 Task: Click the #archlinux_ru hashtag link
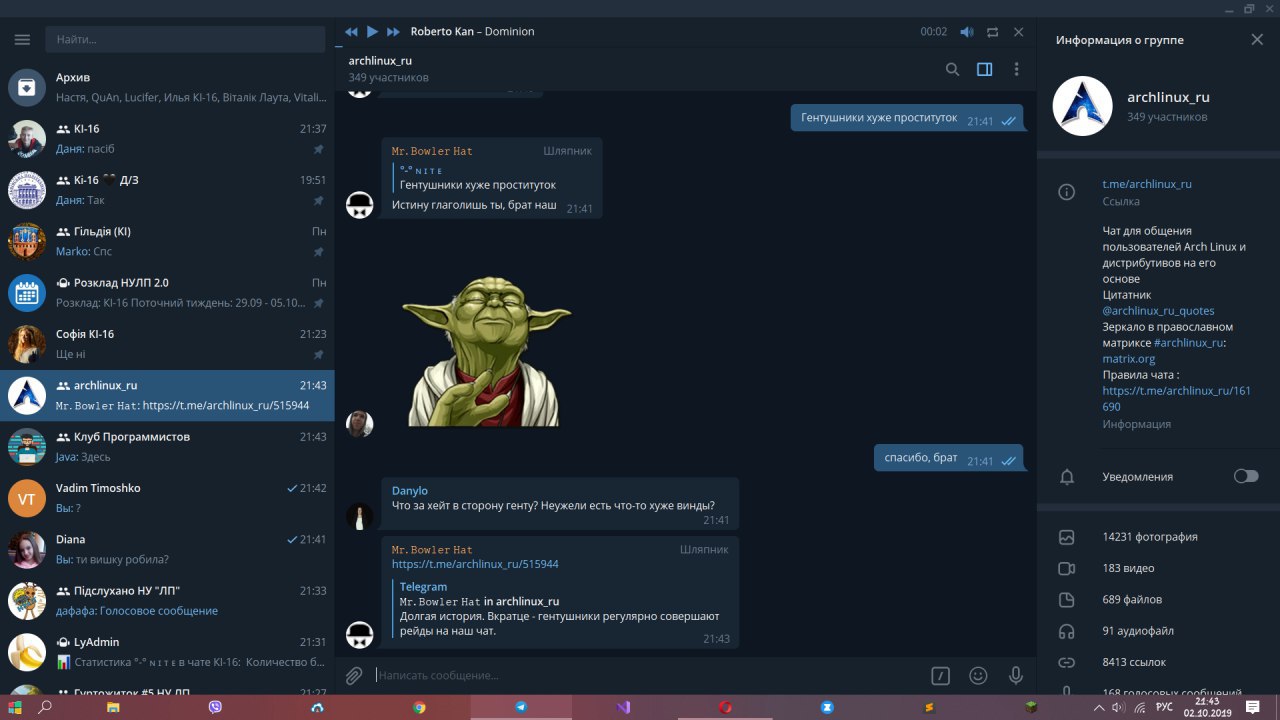click(1188, 343)
